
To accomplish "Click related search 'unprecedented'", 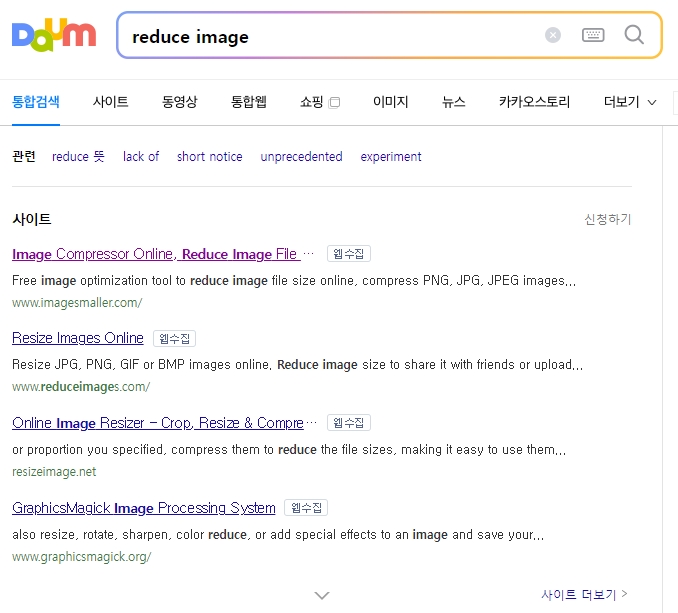I will click(x=301, y=156).
